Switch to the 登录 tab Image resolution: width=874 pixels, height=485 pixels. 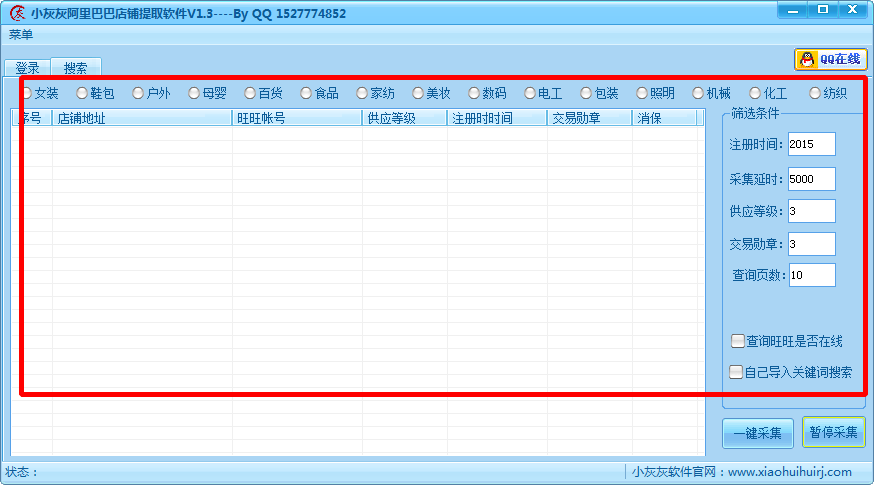tap(27, 67)
